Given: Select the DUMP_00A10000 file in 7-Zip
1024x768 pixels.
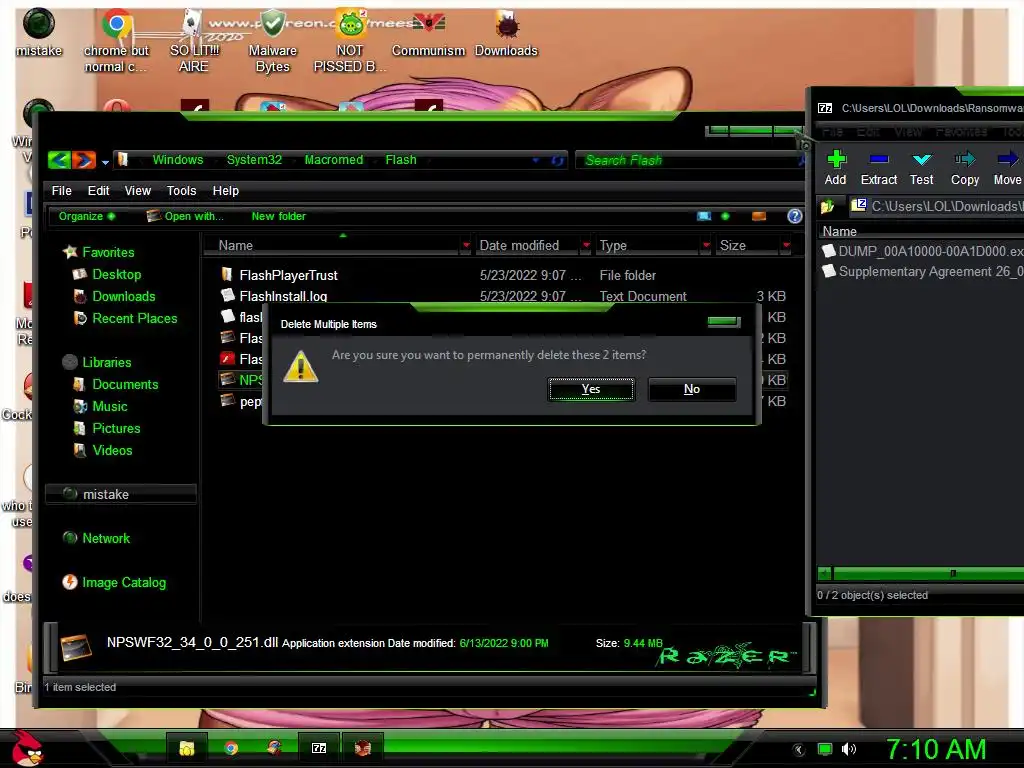Looking at the screenshot, I should (923, 251).
